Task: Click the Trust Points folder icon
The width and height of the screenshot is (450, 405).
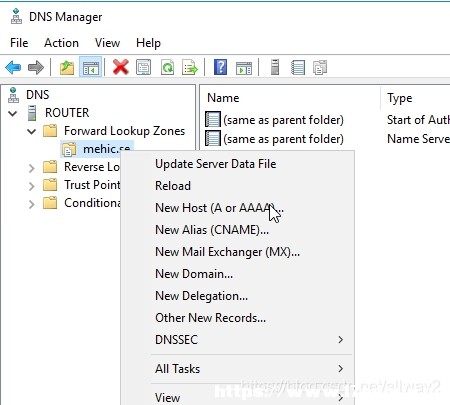Action: (50, 185)
